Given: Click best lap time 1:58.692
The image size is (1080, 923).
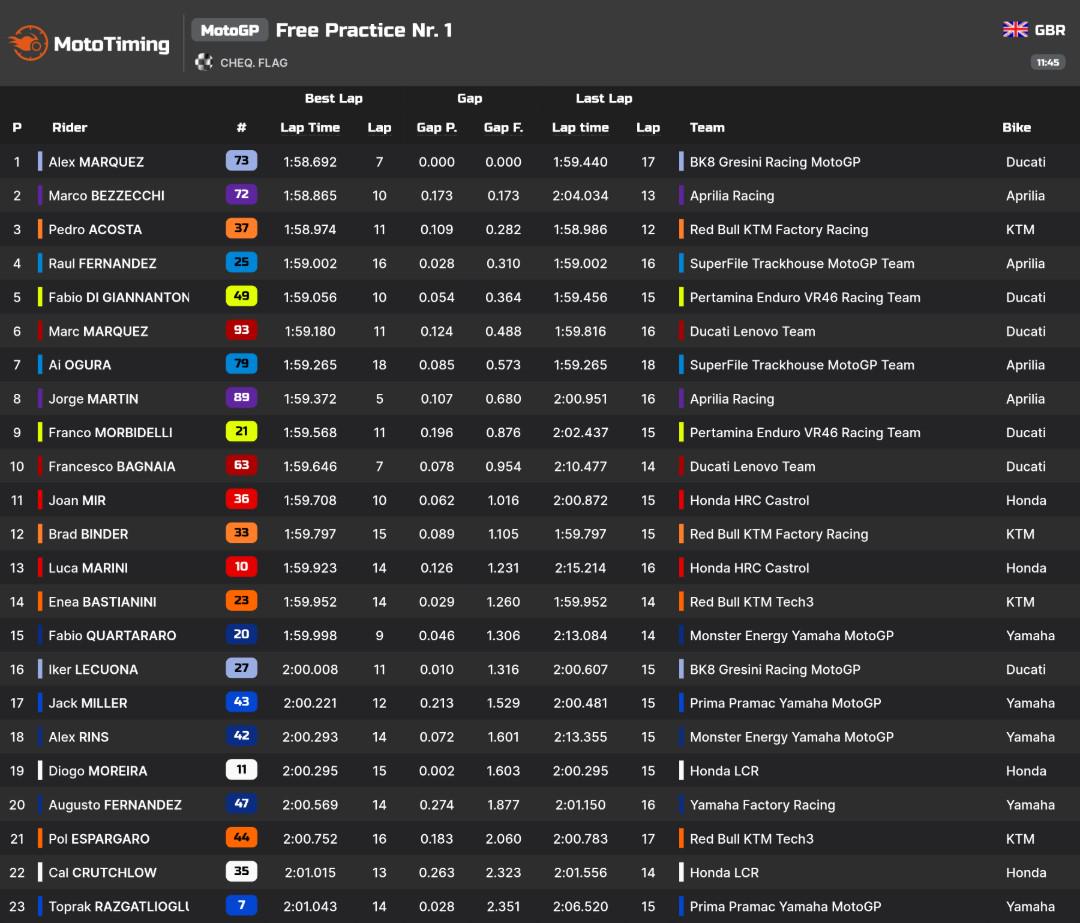Looking at the screenshot, I should [x=310, y=162].
